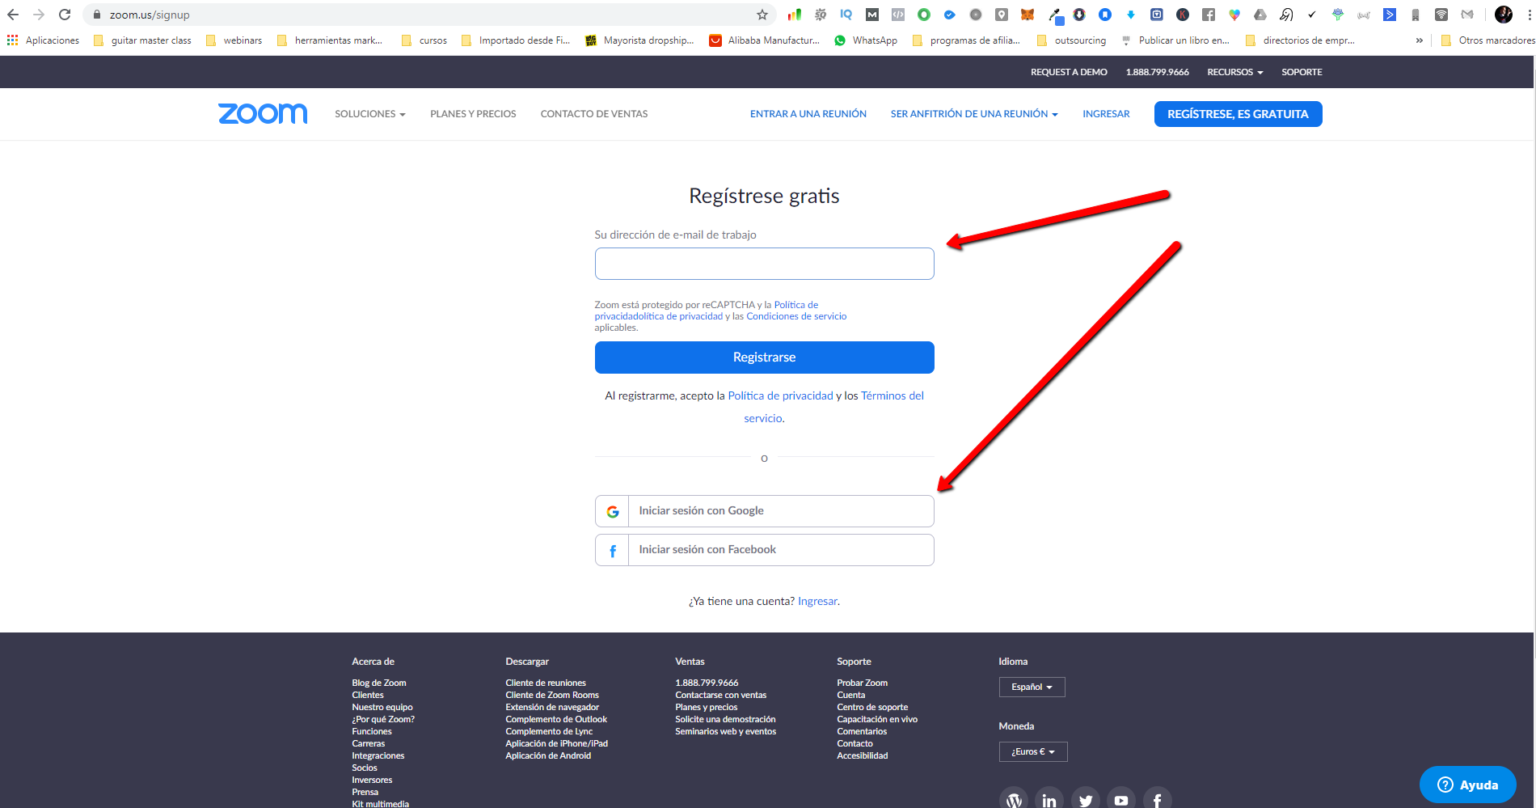
Task: Open Política de privacidad link under Registrarse
Action: click(x=780, y=396)
